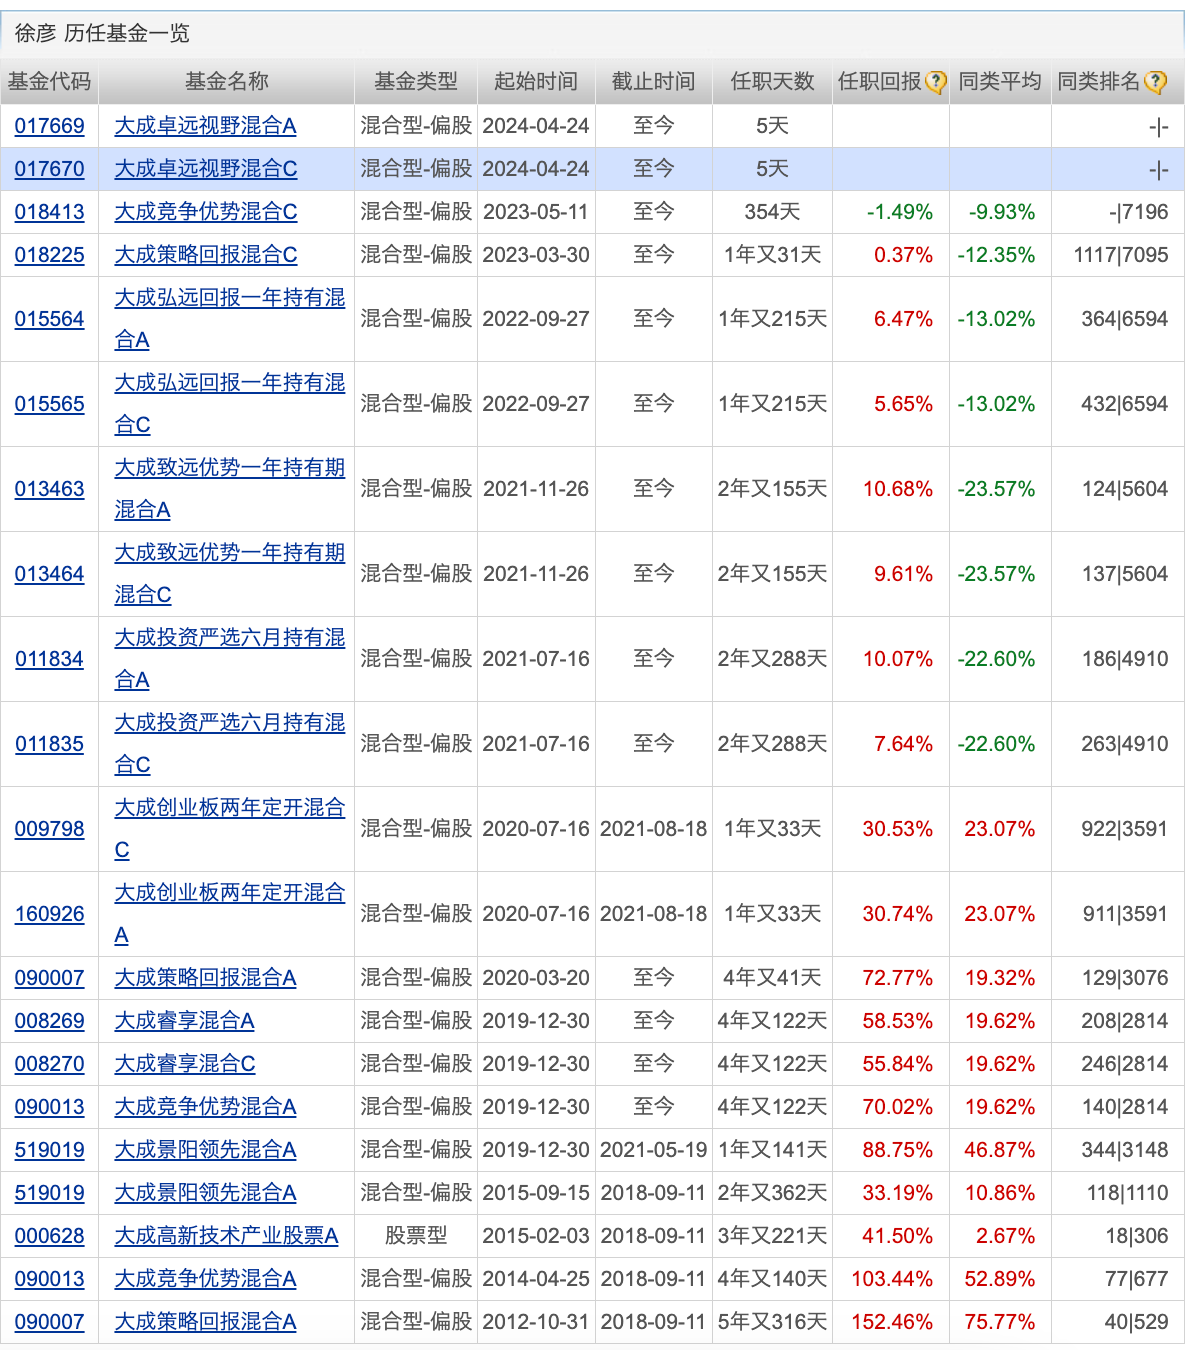Image resolution: width=1190 pixels, height=1350 pixels.
Task: Open 大成景阳领先混合A link ending 2021-05-19
Action: pos(206,1150)
